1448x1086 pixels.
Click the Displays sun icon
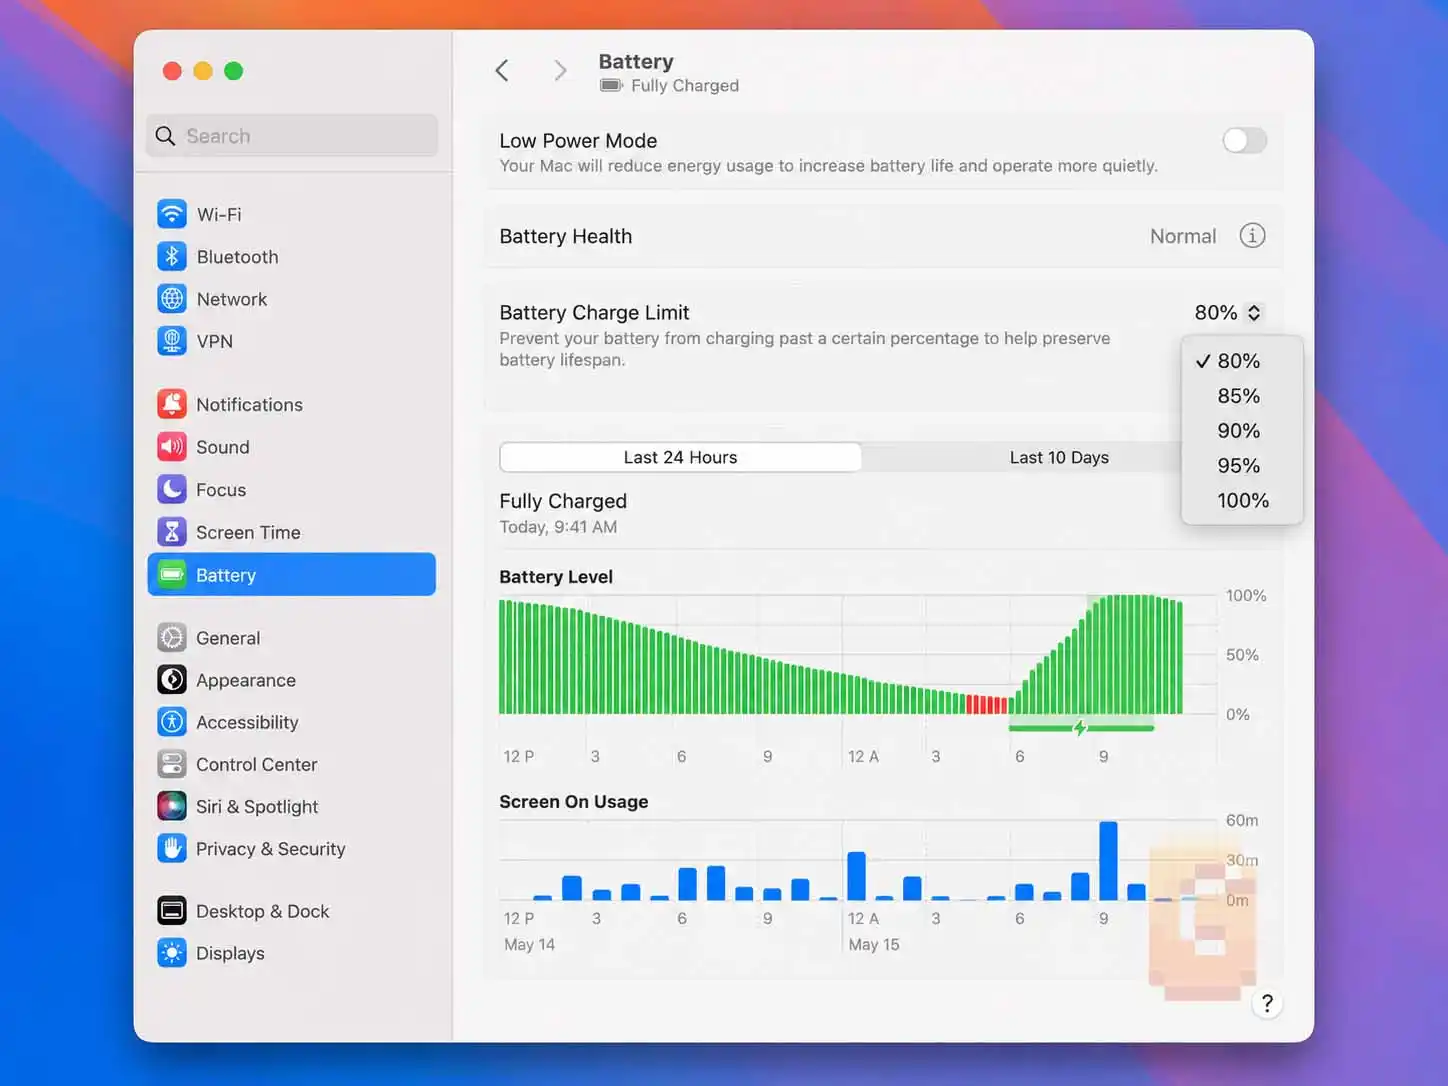click(172, 953)
